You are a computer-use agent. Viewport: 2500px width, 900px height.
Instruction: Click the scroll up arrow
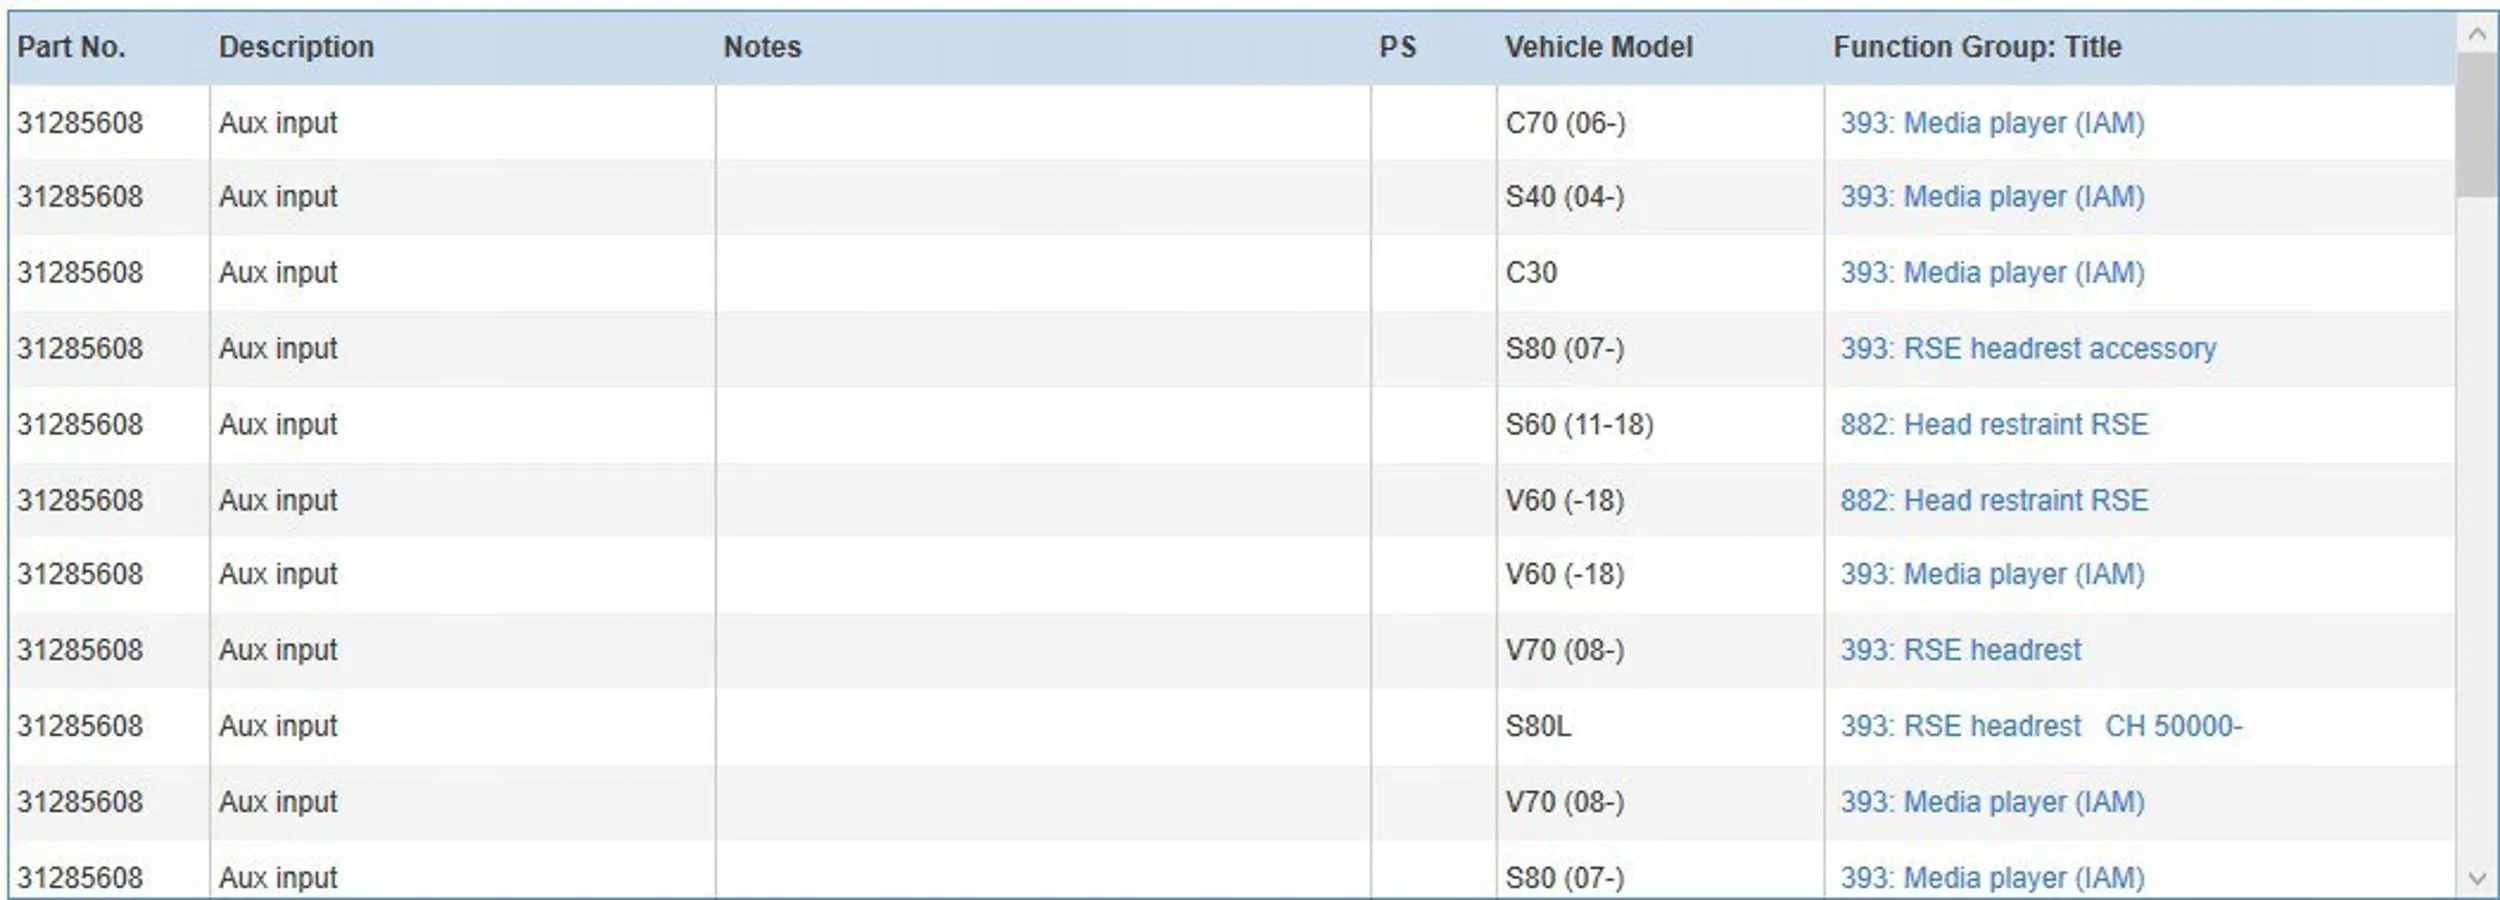(x=2476, y=35)
